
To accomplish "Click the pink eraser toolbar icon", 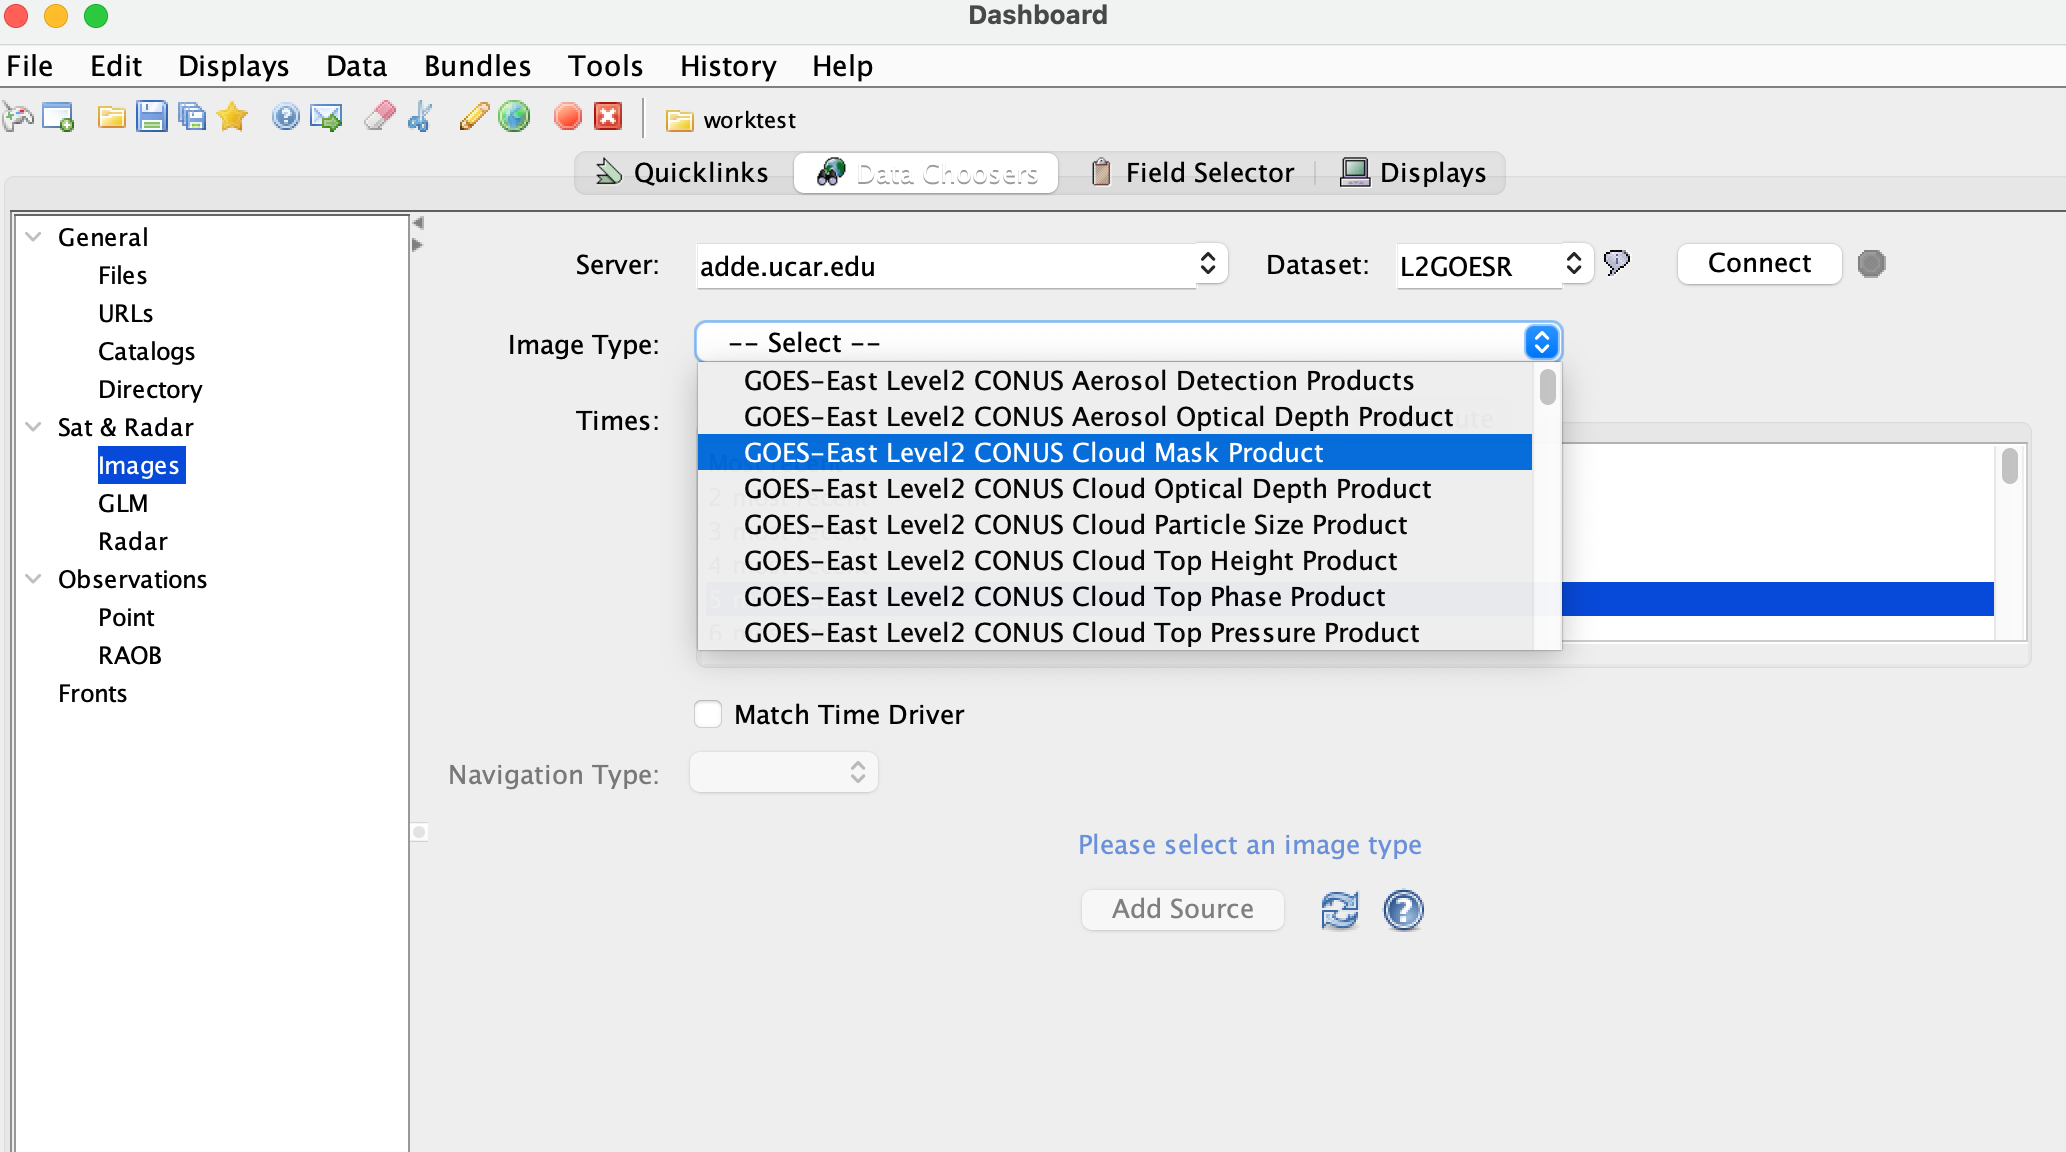I will pyautogui.click(x=379, y=118).
